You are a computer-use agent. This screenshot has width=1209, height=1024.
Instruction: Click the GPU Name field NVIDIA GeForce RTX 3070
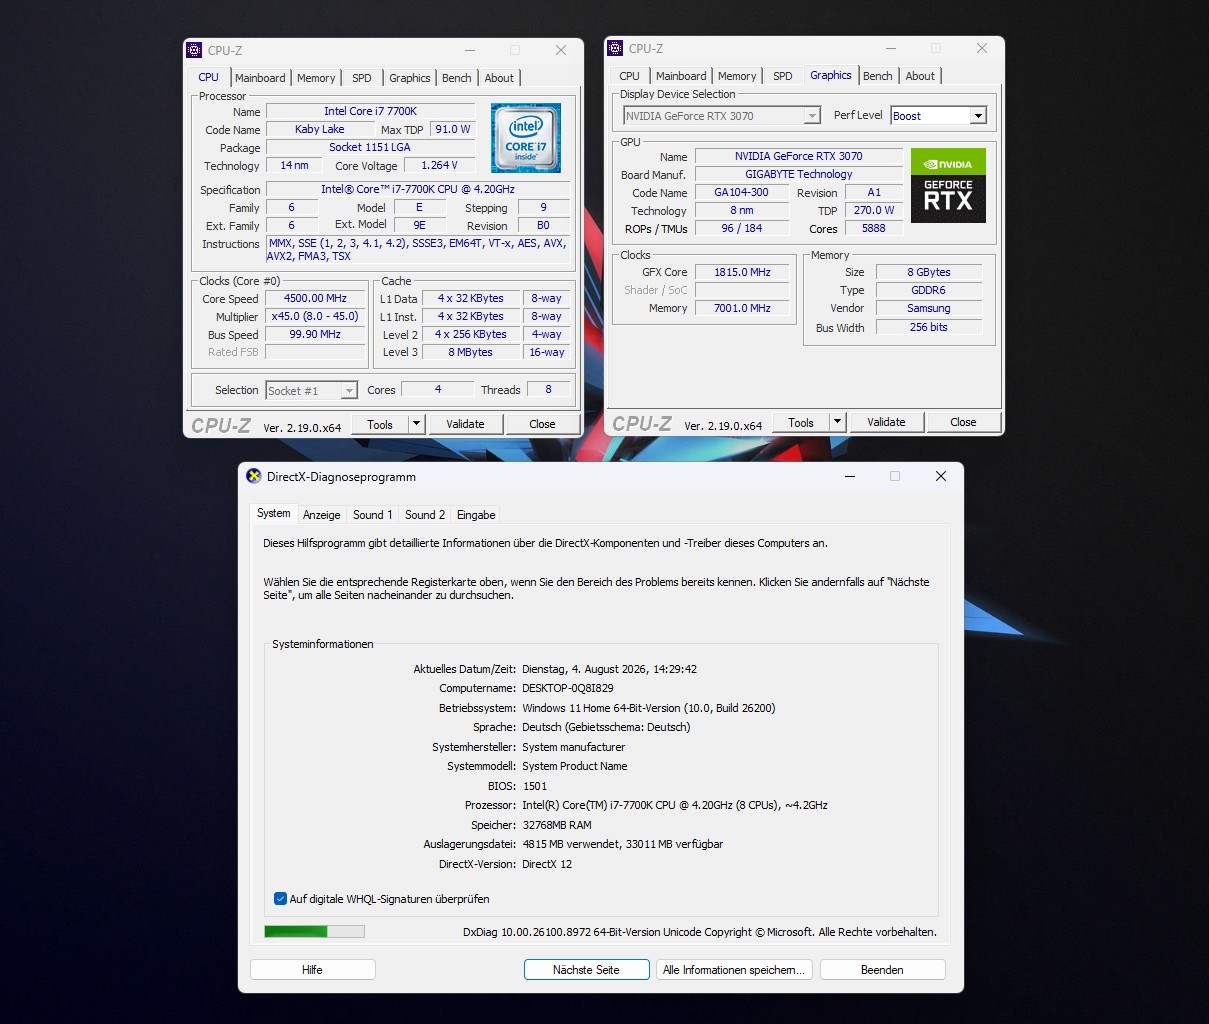tap(798, 156)
